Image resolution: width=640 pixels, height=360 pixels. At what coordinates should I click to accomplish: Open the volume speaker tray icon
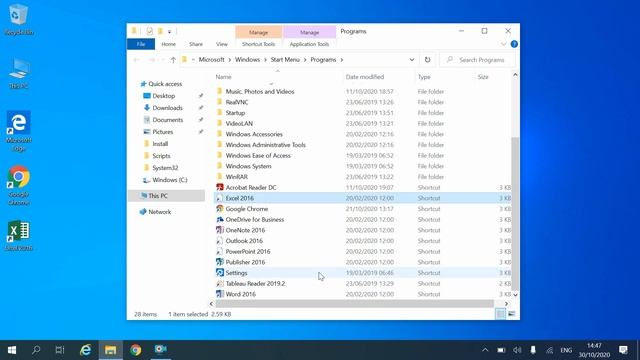517,350
